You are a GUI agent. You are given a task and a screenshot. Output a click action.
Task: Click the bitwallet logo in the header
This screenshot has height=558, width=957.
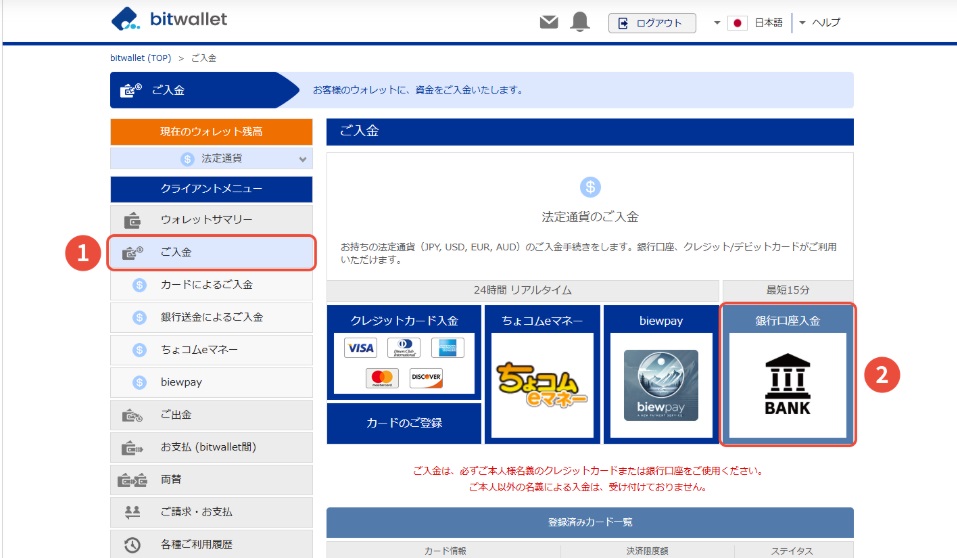[169, 19]
